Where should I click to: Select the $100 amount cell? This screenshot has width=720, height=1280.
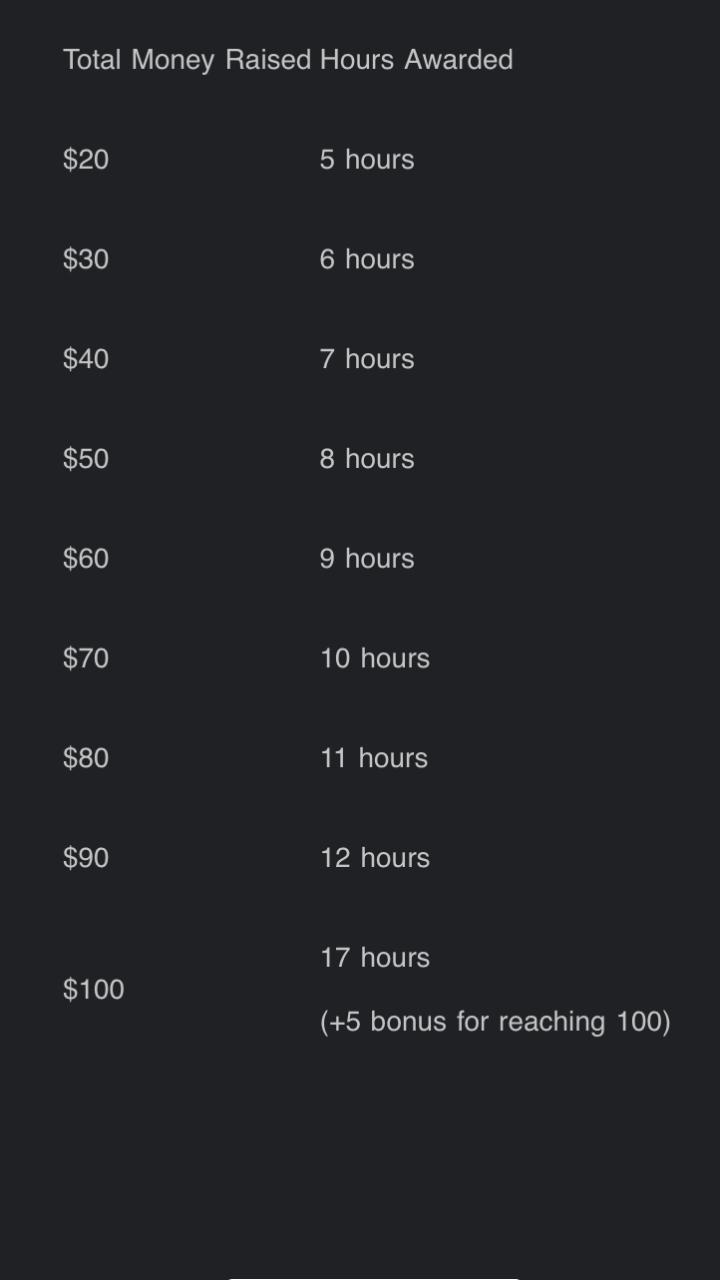click(x=94, y=990)
